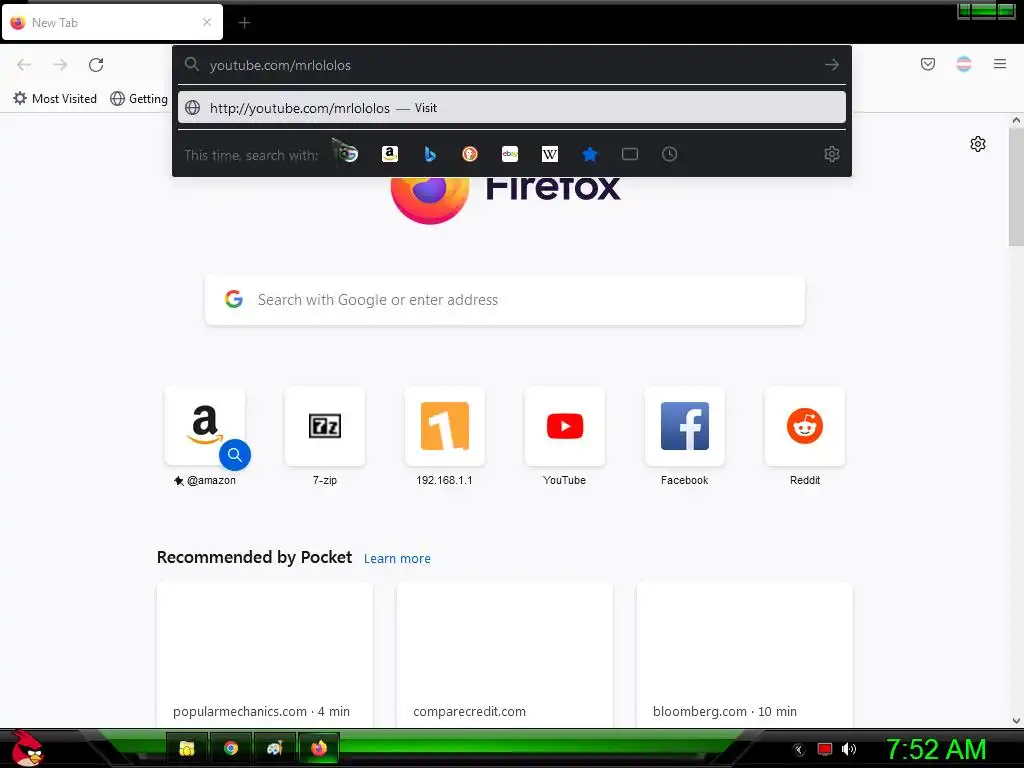Viewport: 1024px width, 768px height.
Task: Click the scrollbar down arrow
Action: coord(1016,720)
